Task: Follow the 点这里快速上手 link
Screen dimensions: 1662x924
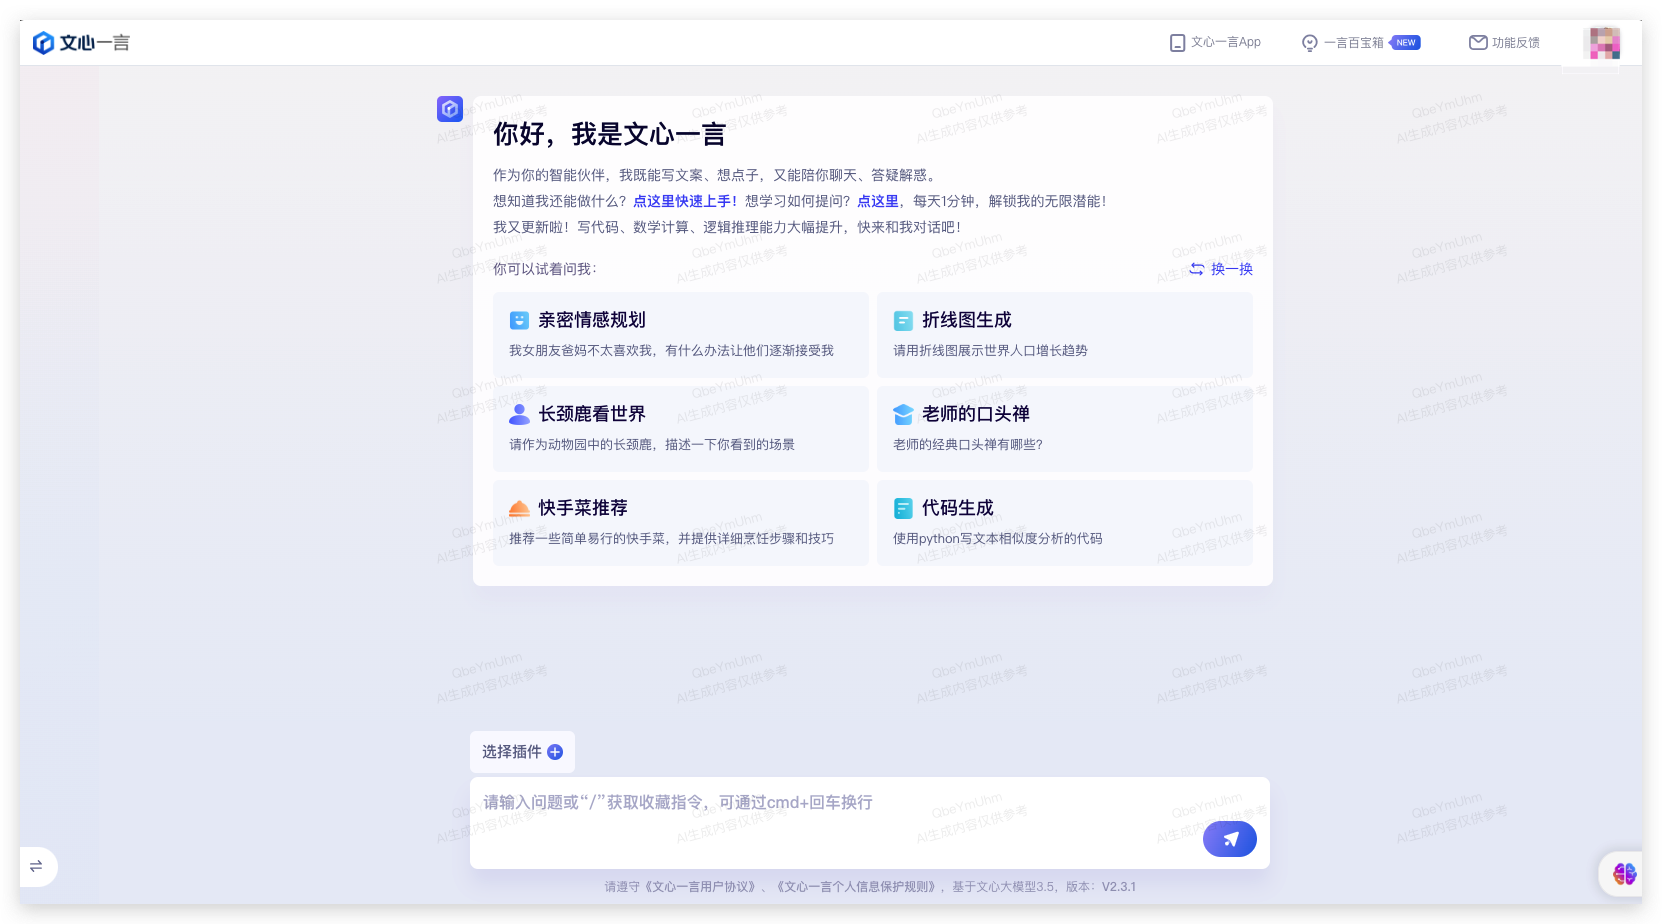Action: (685, 201)
